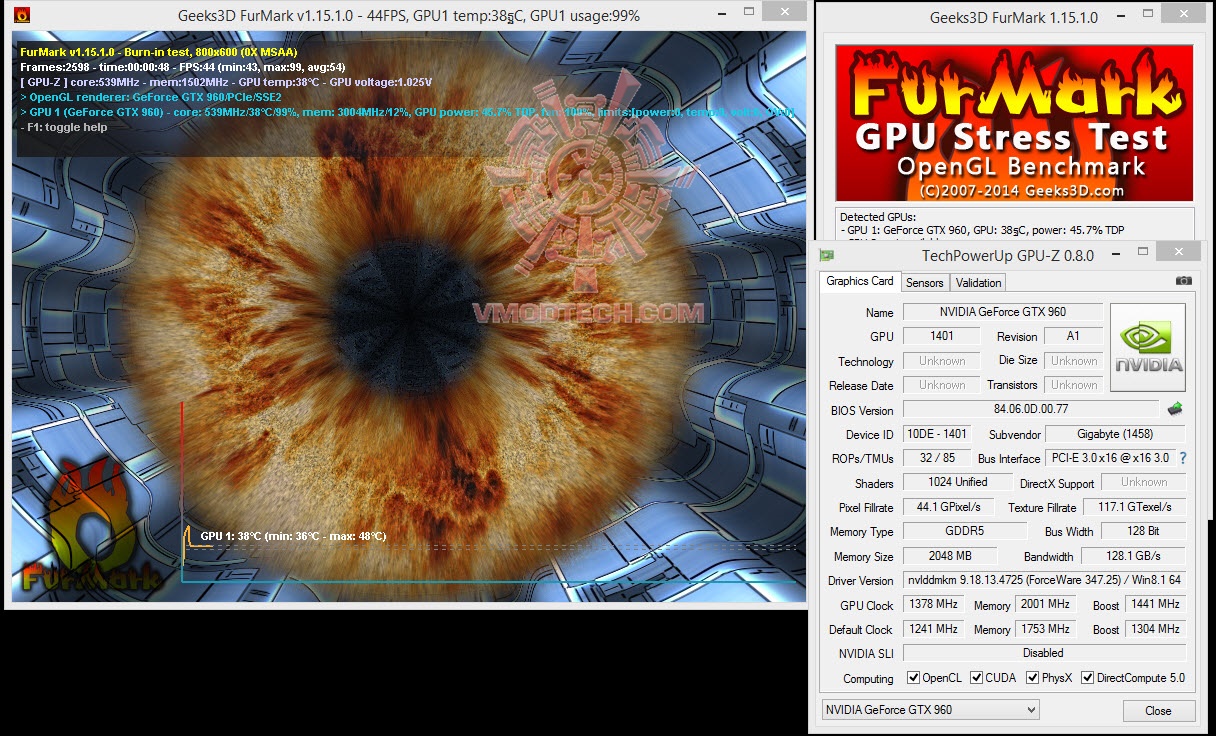The height and width of the screenshot is (736, 1216).
Task: Click the Revision A1 value
Action: click(x=1074, y=336)
